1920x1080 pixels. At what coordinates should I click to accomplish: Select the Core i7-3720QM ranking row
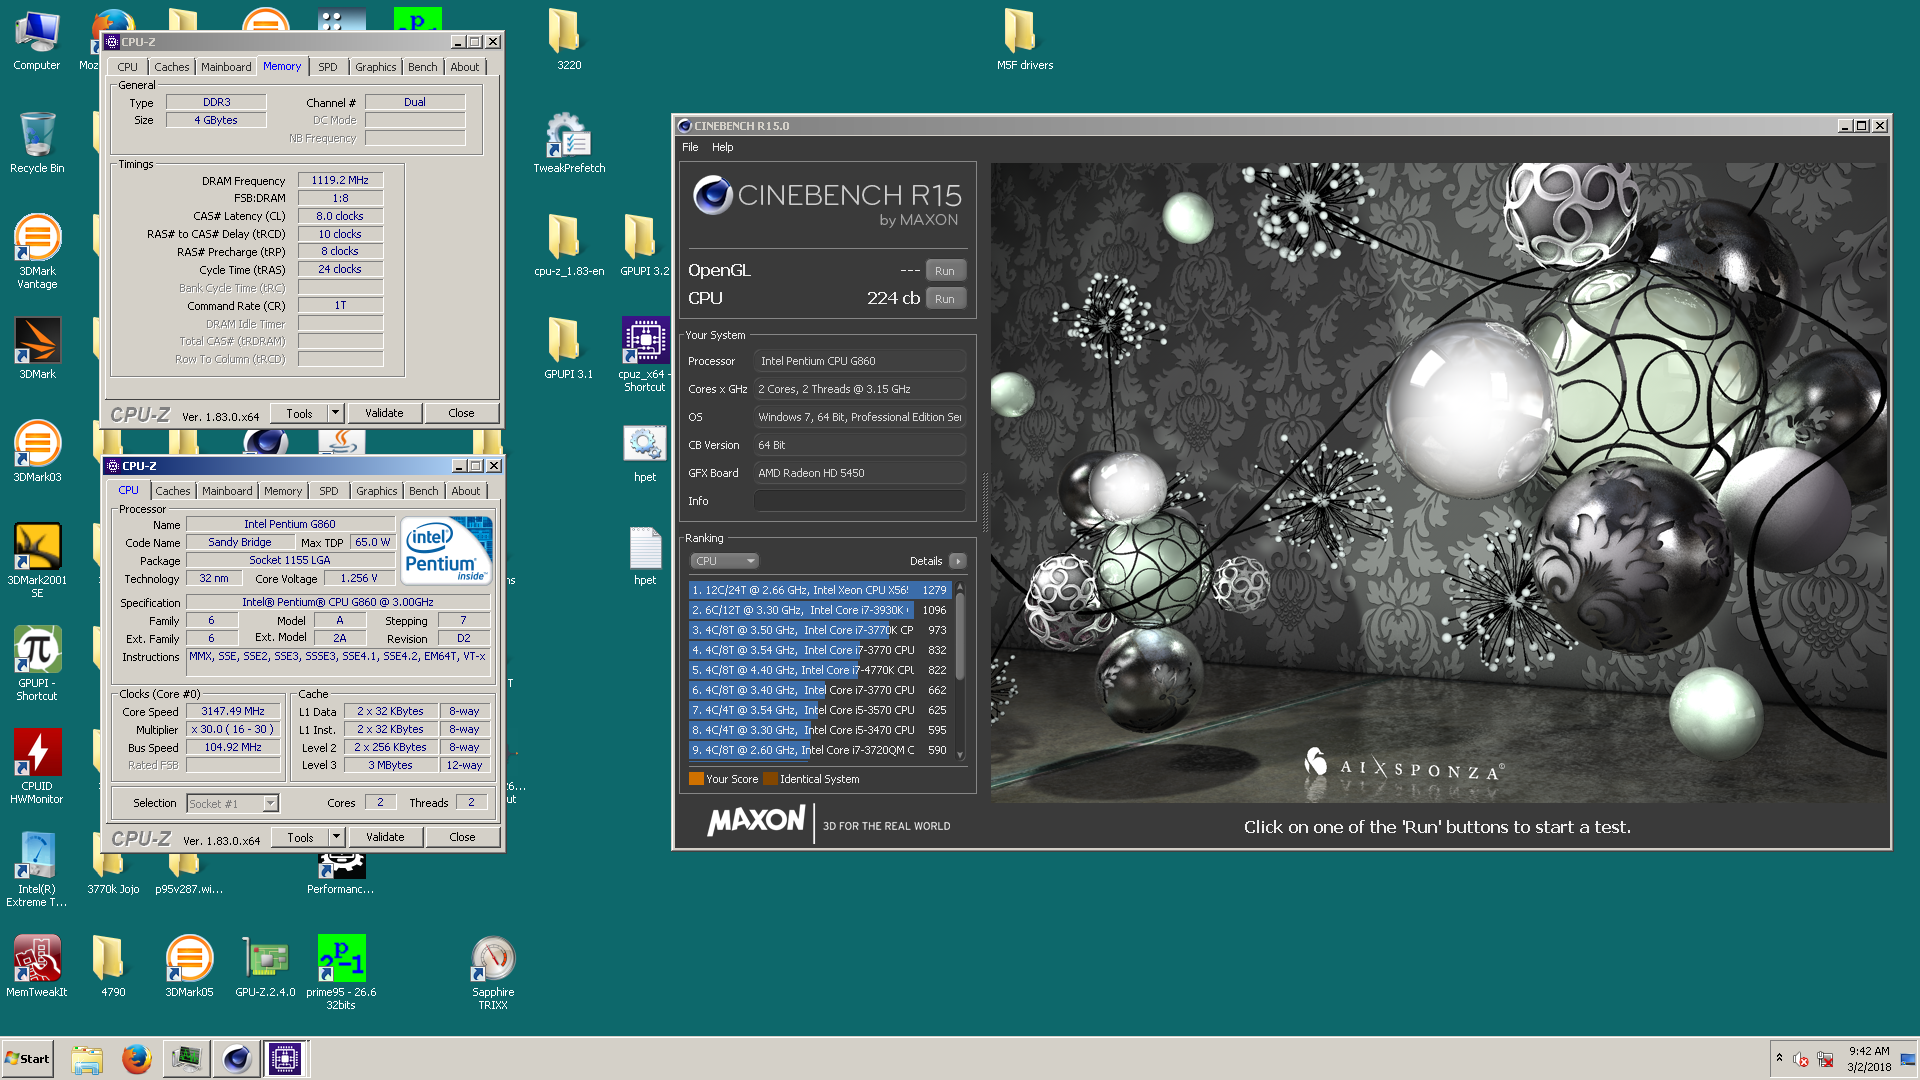tap(819, 750)
